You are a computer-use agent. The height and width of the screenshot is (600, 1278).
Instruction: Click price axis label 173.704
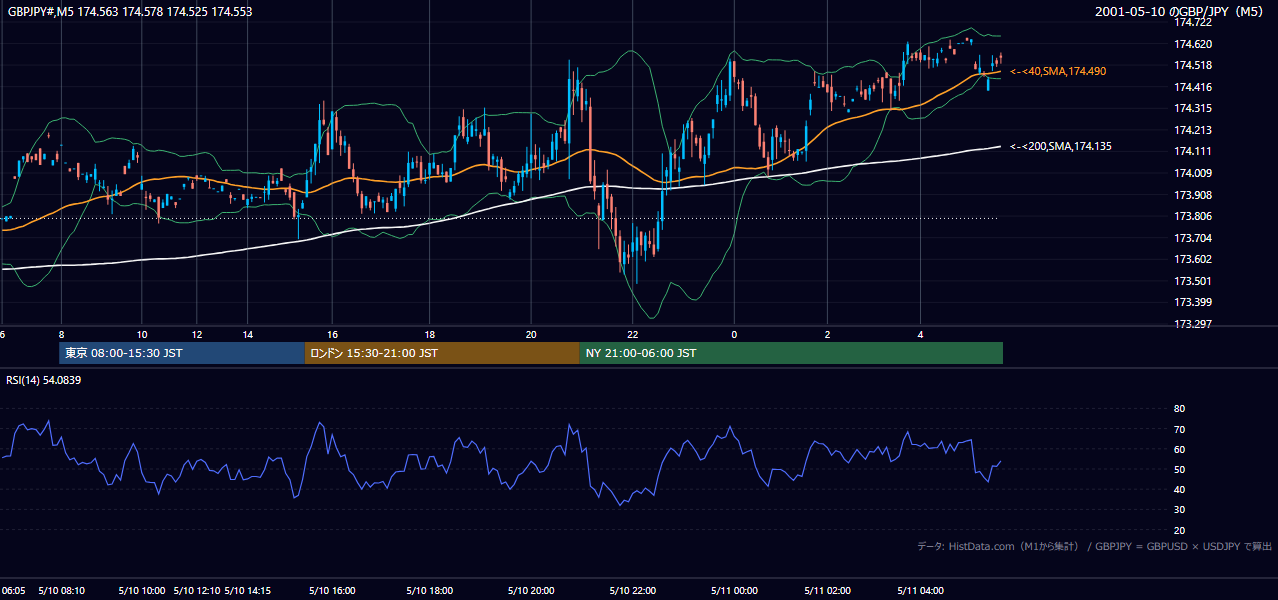click(1193, 238)
